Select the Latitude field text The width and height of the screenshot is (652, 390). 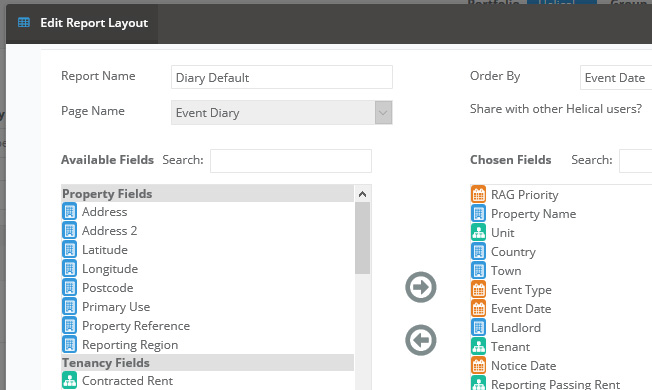(105, 250)
